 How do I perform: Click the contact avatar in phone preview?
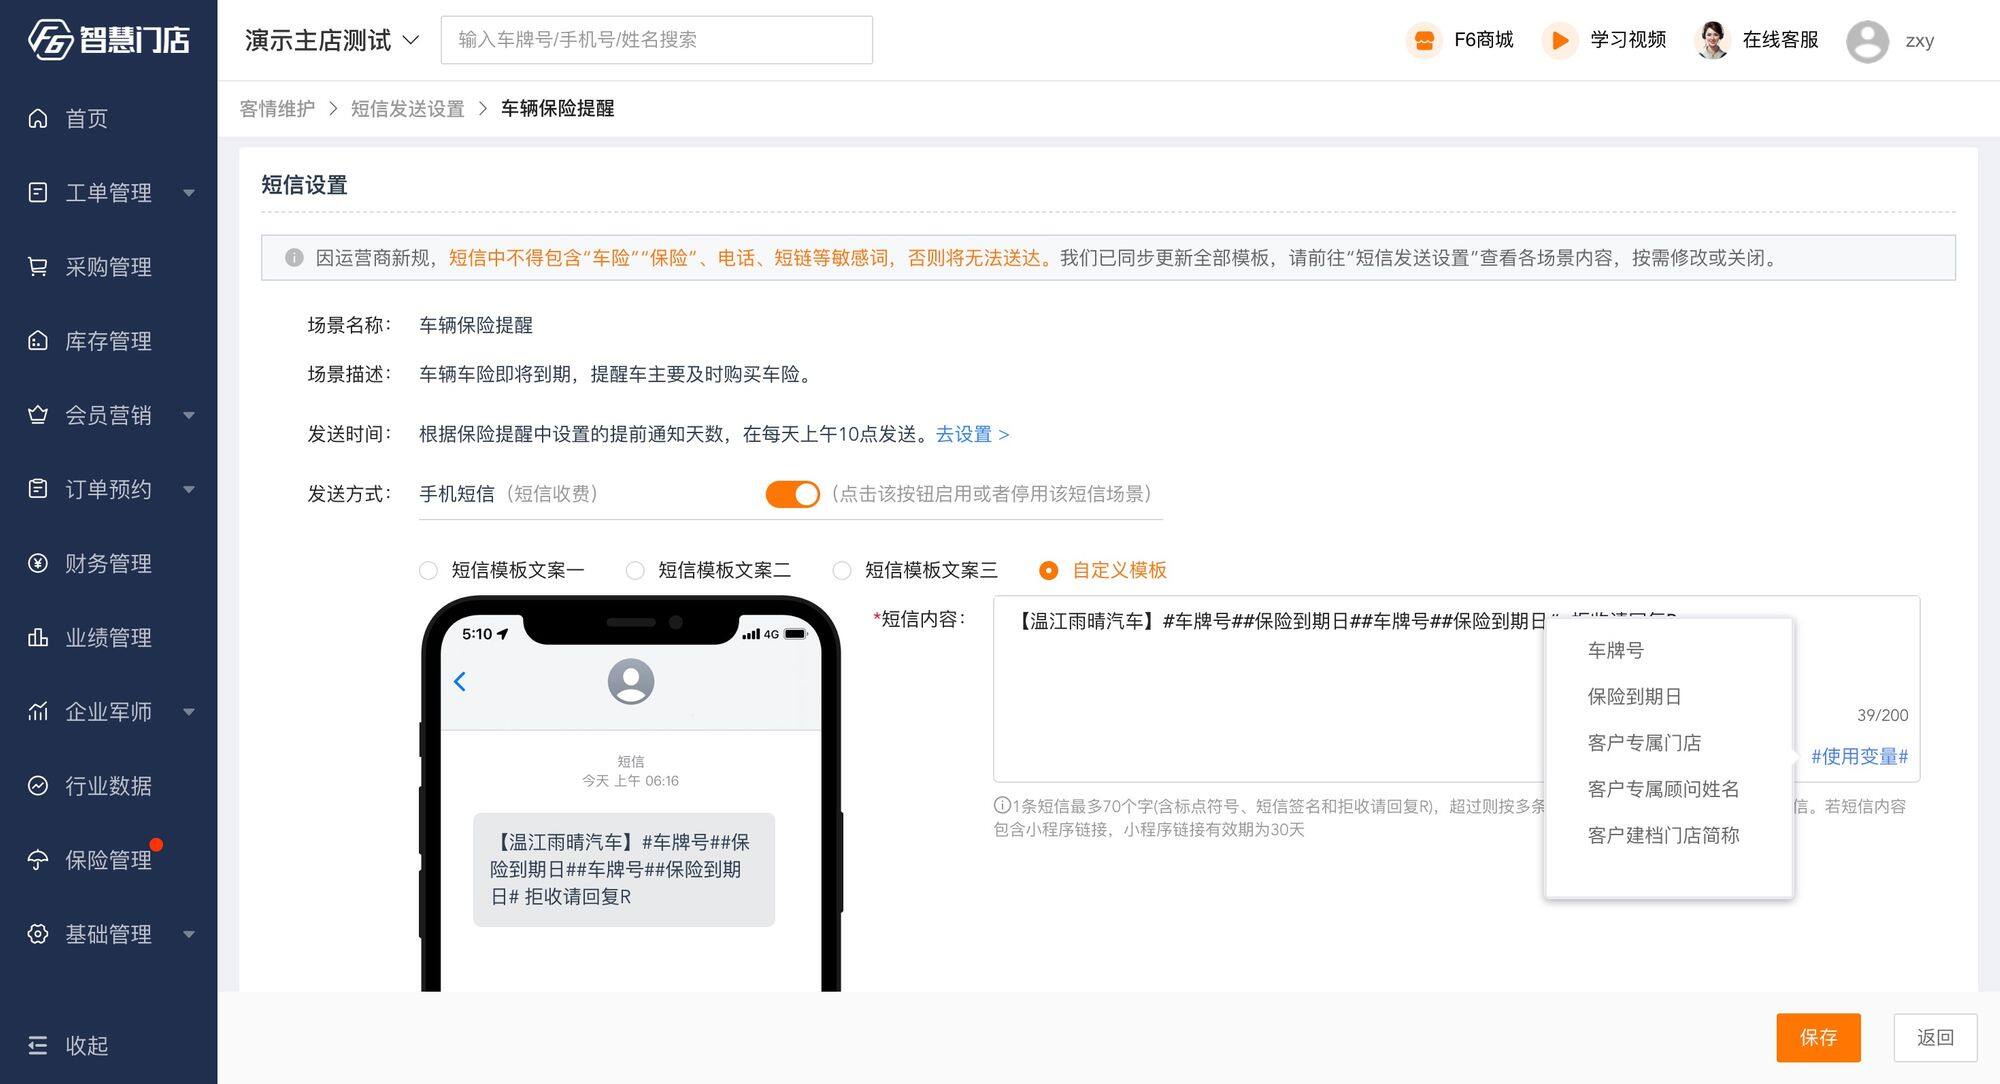[x=631, y=681]
